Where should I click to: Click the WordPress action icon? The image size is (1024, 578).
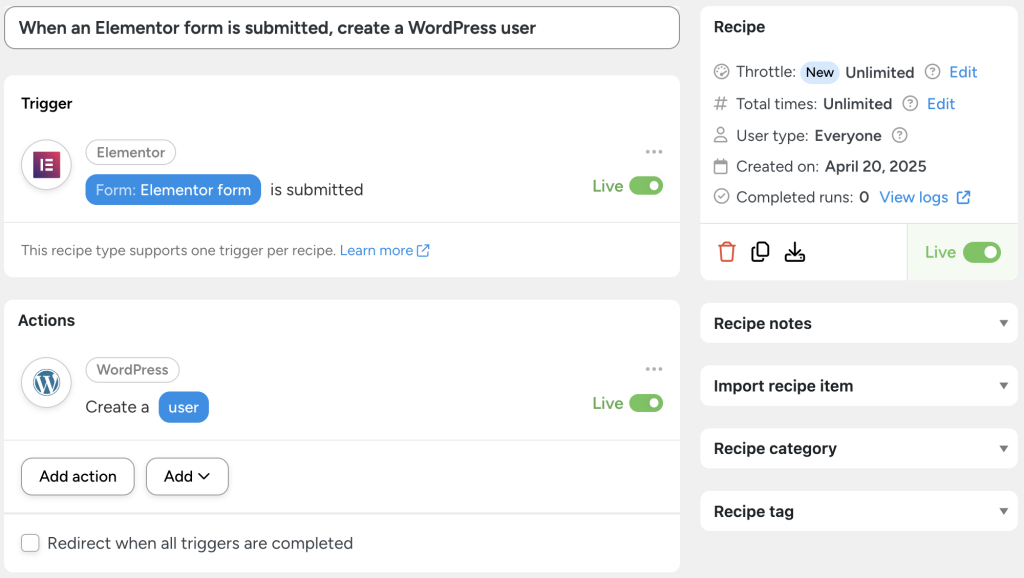pos(46,382)
